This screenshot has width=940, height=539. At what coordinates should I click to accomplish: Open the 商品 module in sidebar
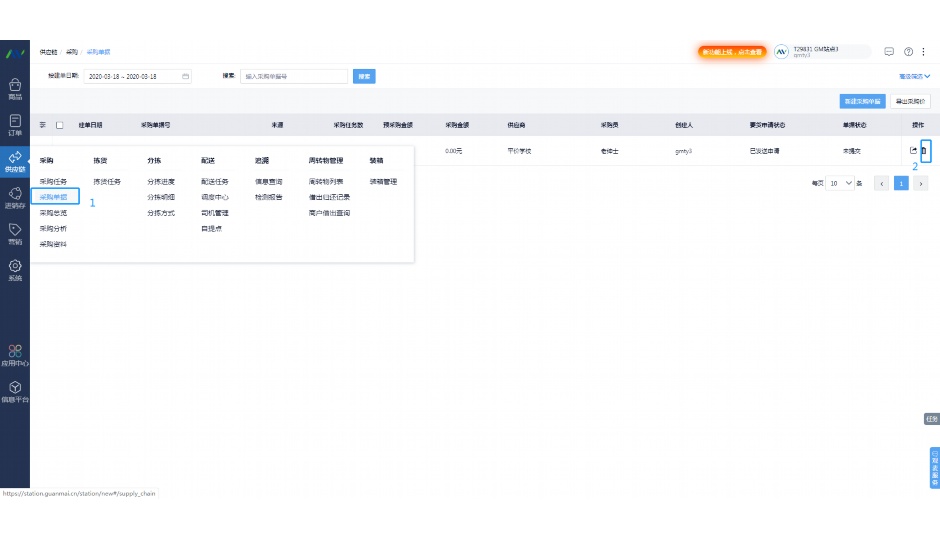point(15,89)
